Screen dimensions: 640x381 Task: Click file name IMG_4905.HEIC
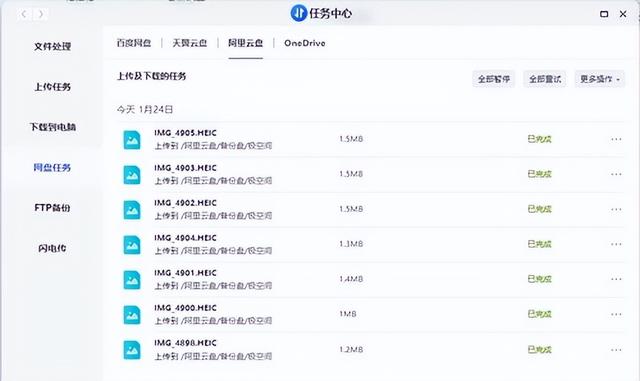coord(185,133)
